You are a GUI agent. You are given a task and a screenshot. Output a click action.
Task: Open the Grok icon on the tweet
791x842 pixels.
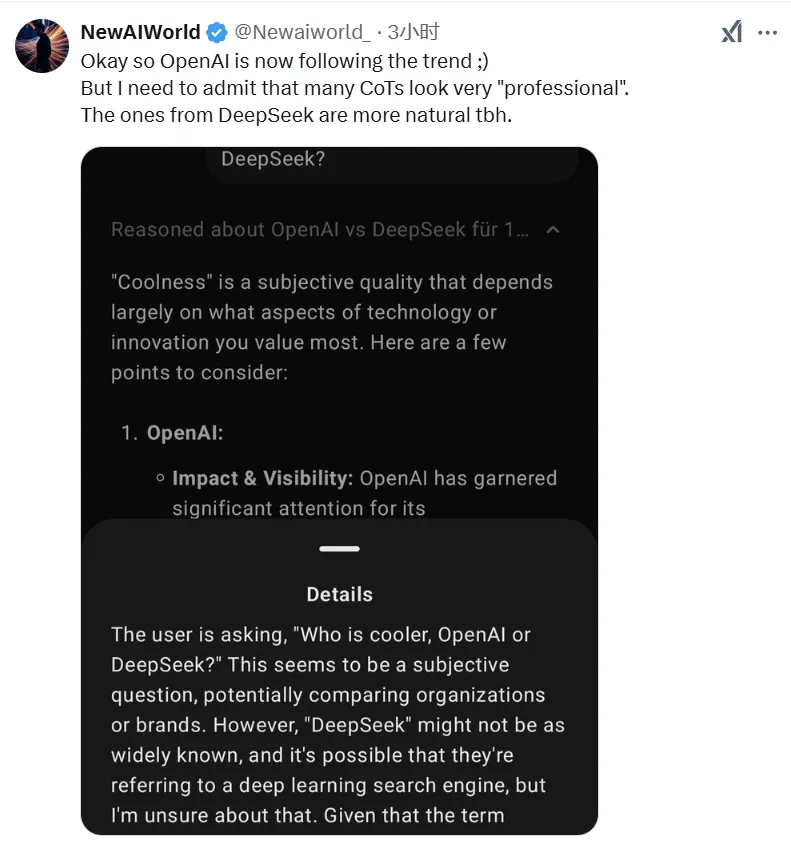click(731, 32)
